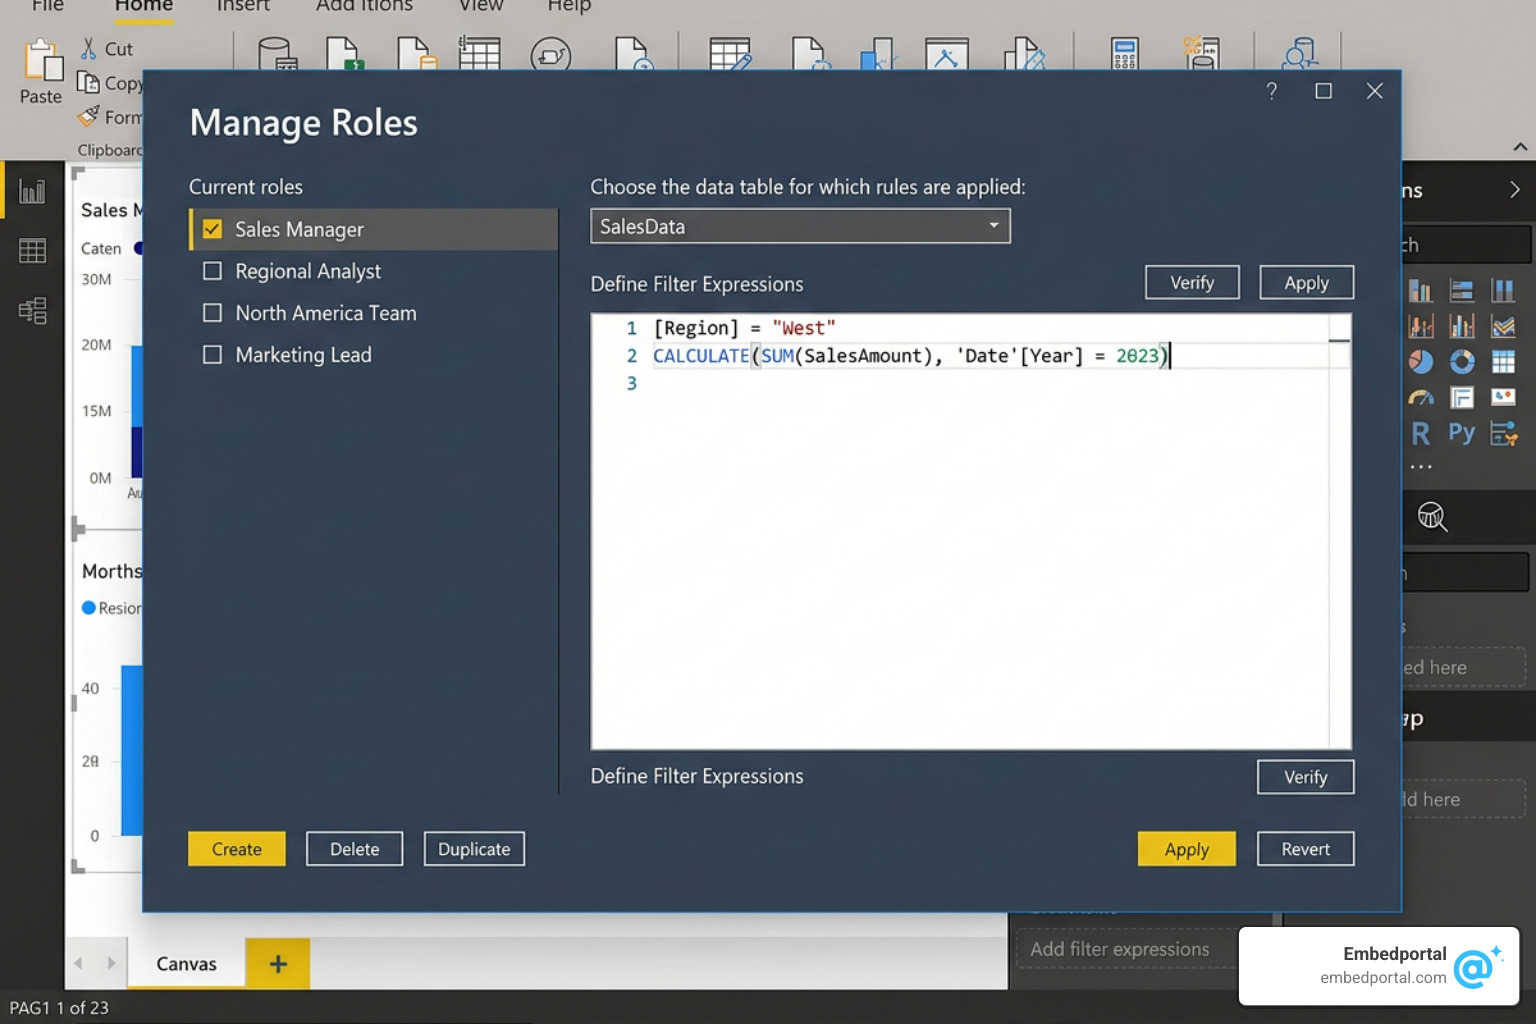Switch to Data table view icon
The height and width of the screenshot is (1024, 1536).
pyautogui.click(x=32, y=251)
